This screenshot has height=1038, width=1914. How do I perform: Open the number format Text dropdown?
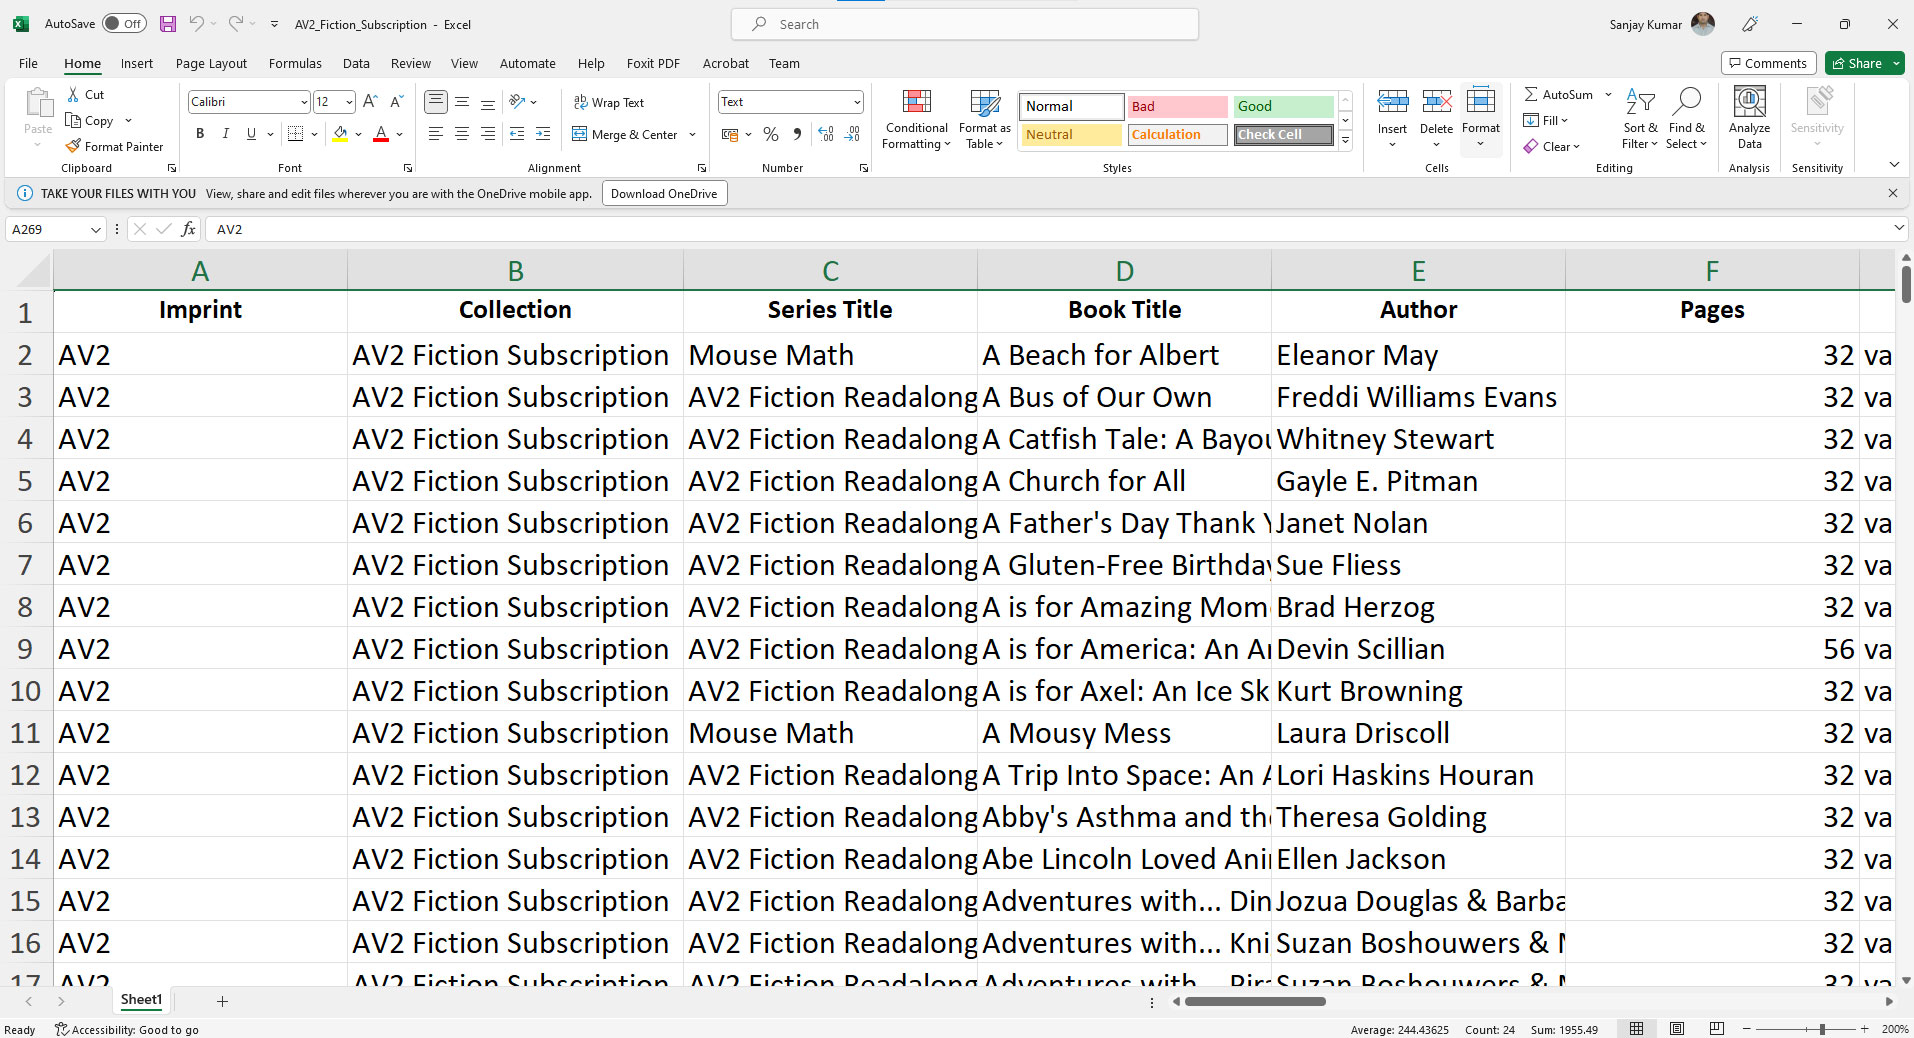(857, 102)
